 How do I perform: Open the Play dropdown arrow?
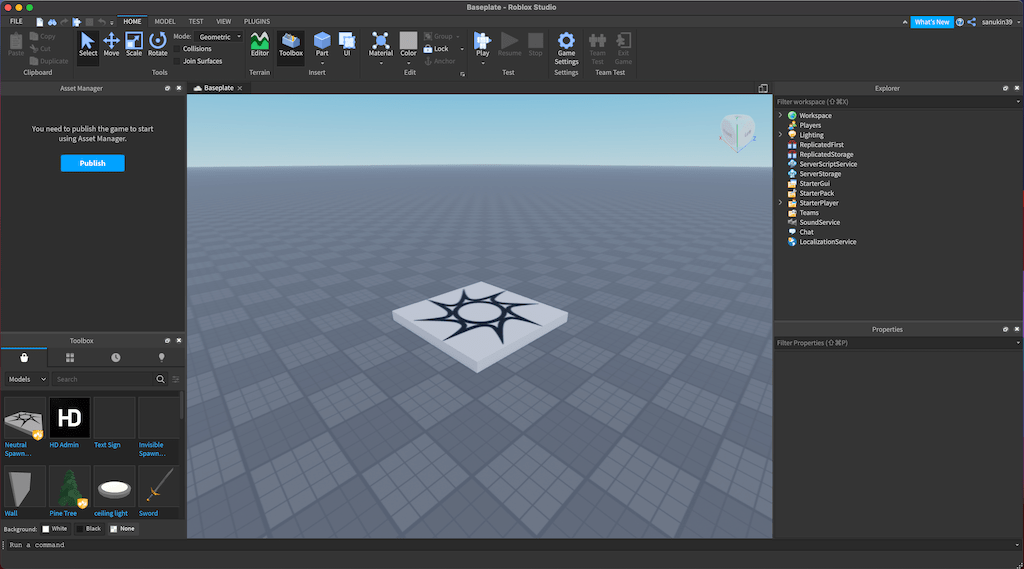pos(483,63)
